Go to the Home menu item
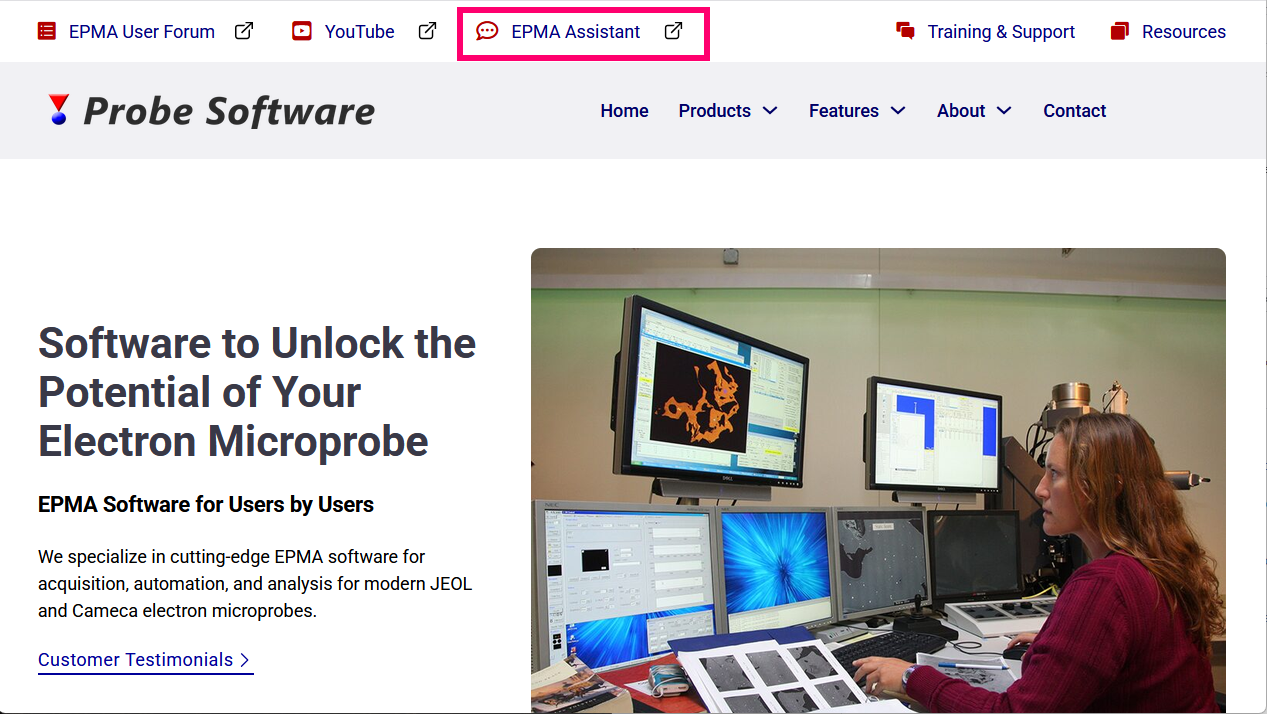 coord(624,111)
